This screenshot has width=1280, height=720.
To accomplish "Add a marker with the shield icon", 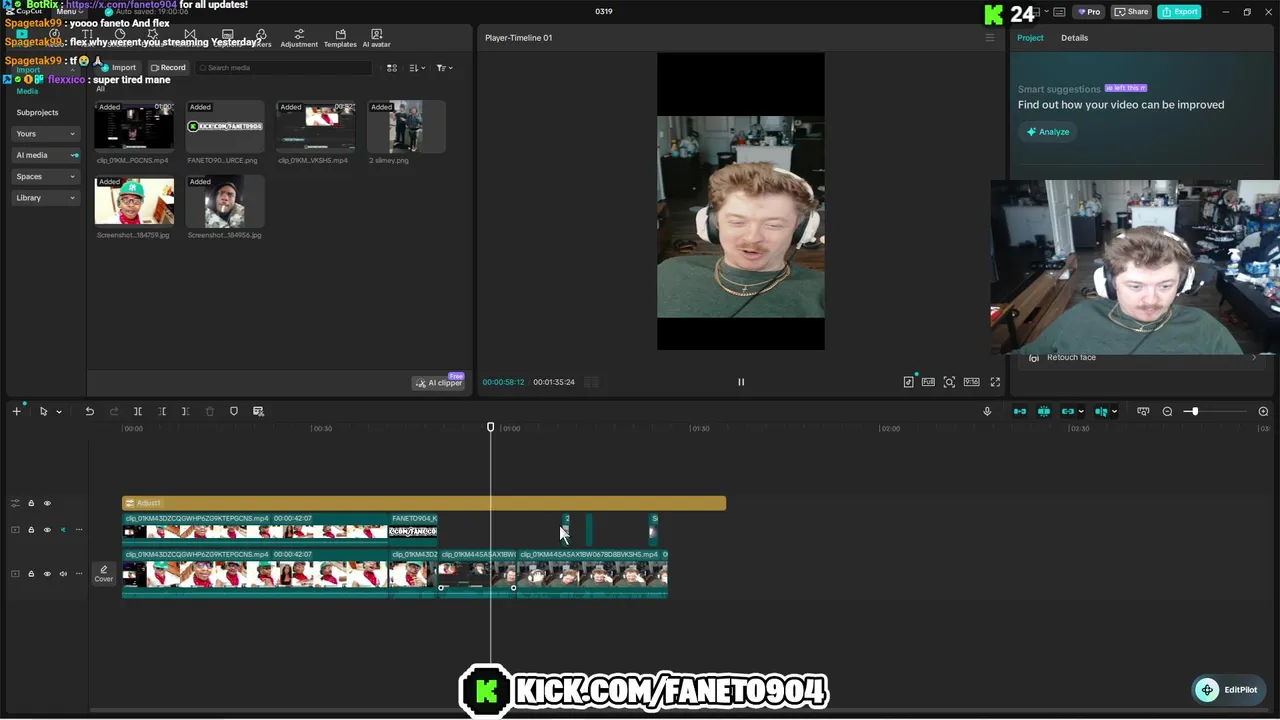I will click(234, 411).
